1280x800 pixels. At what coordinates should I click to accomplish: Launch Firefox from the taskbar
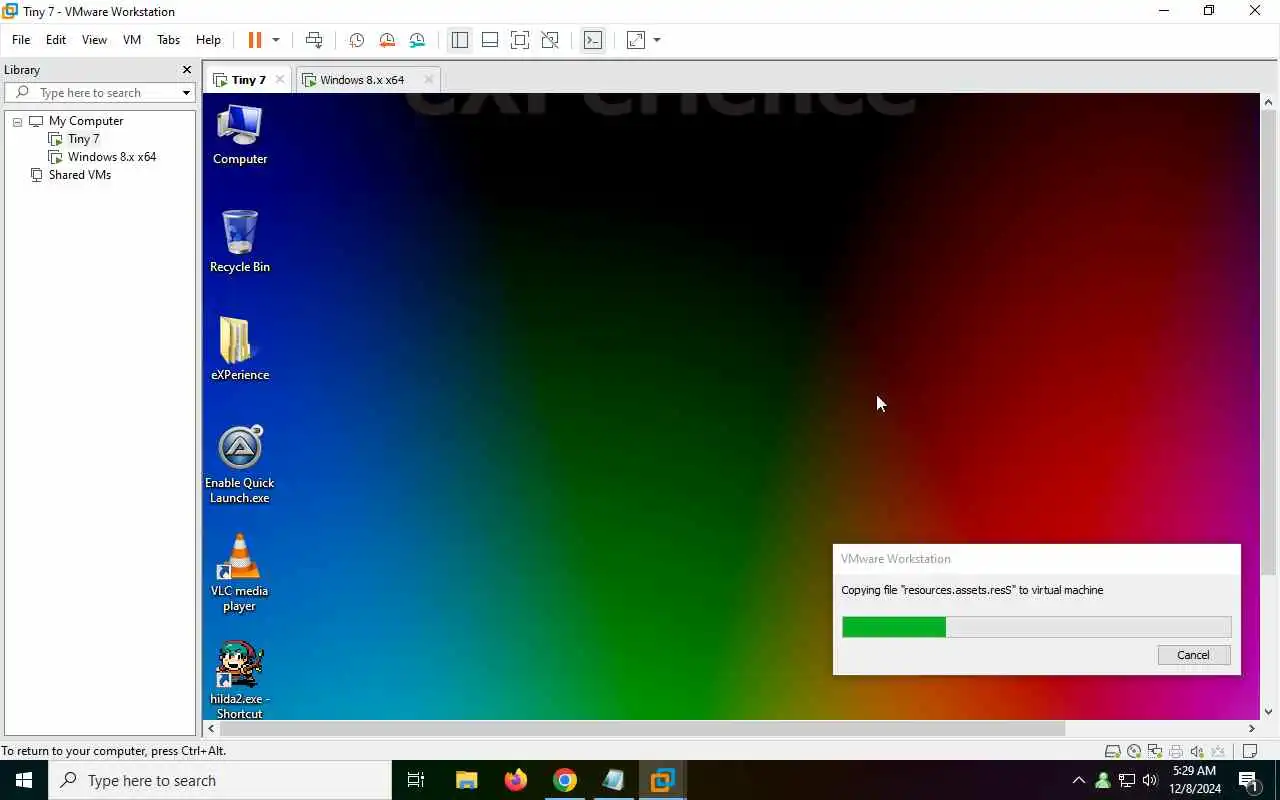point(516,780)
